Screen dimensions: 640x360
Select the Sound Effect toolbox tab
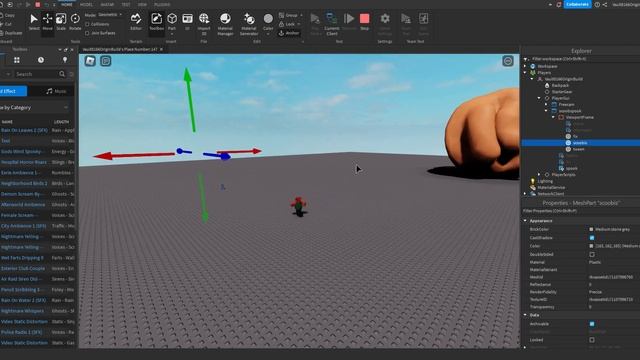pyautogui.click(x=12, y=91)
